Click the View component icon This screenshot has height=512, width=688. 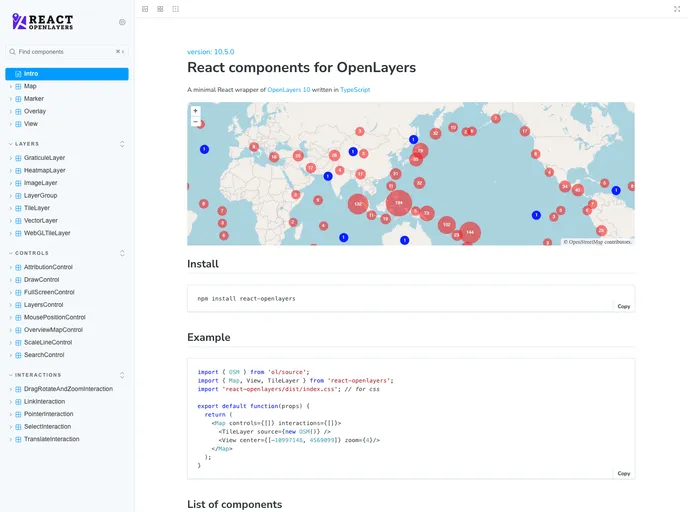[18, 124]
